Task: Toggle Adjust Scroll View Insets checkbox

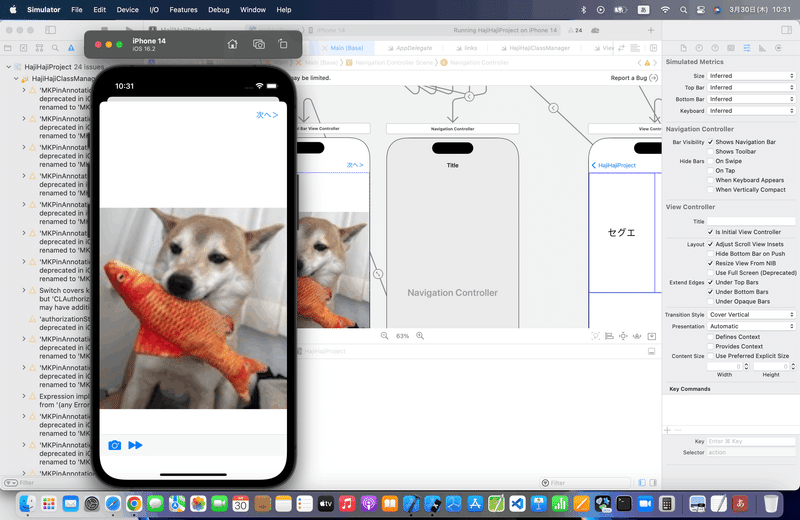Action: point(710,244)
